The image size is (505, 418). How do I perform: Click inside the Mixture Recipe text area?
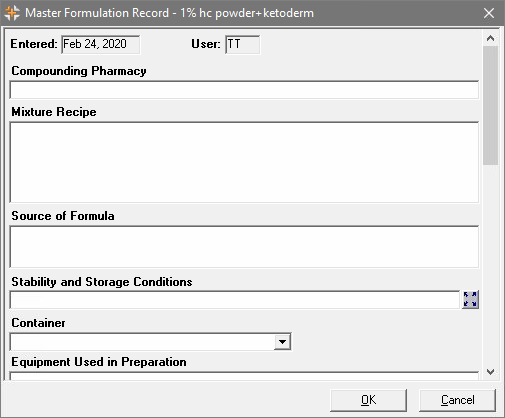point(244,162)
